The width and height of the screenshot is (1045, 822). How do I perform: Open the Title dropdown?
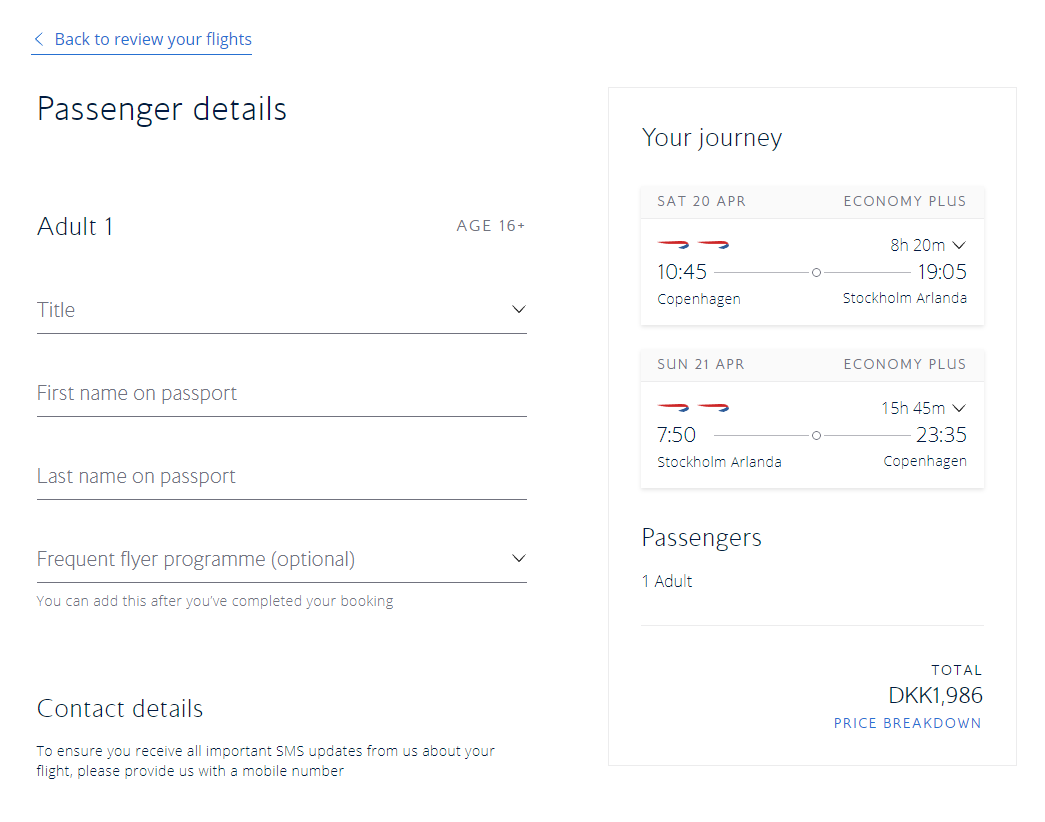tap(281, 310)
